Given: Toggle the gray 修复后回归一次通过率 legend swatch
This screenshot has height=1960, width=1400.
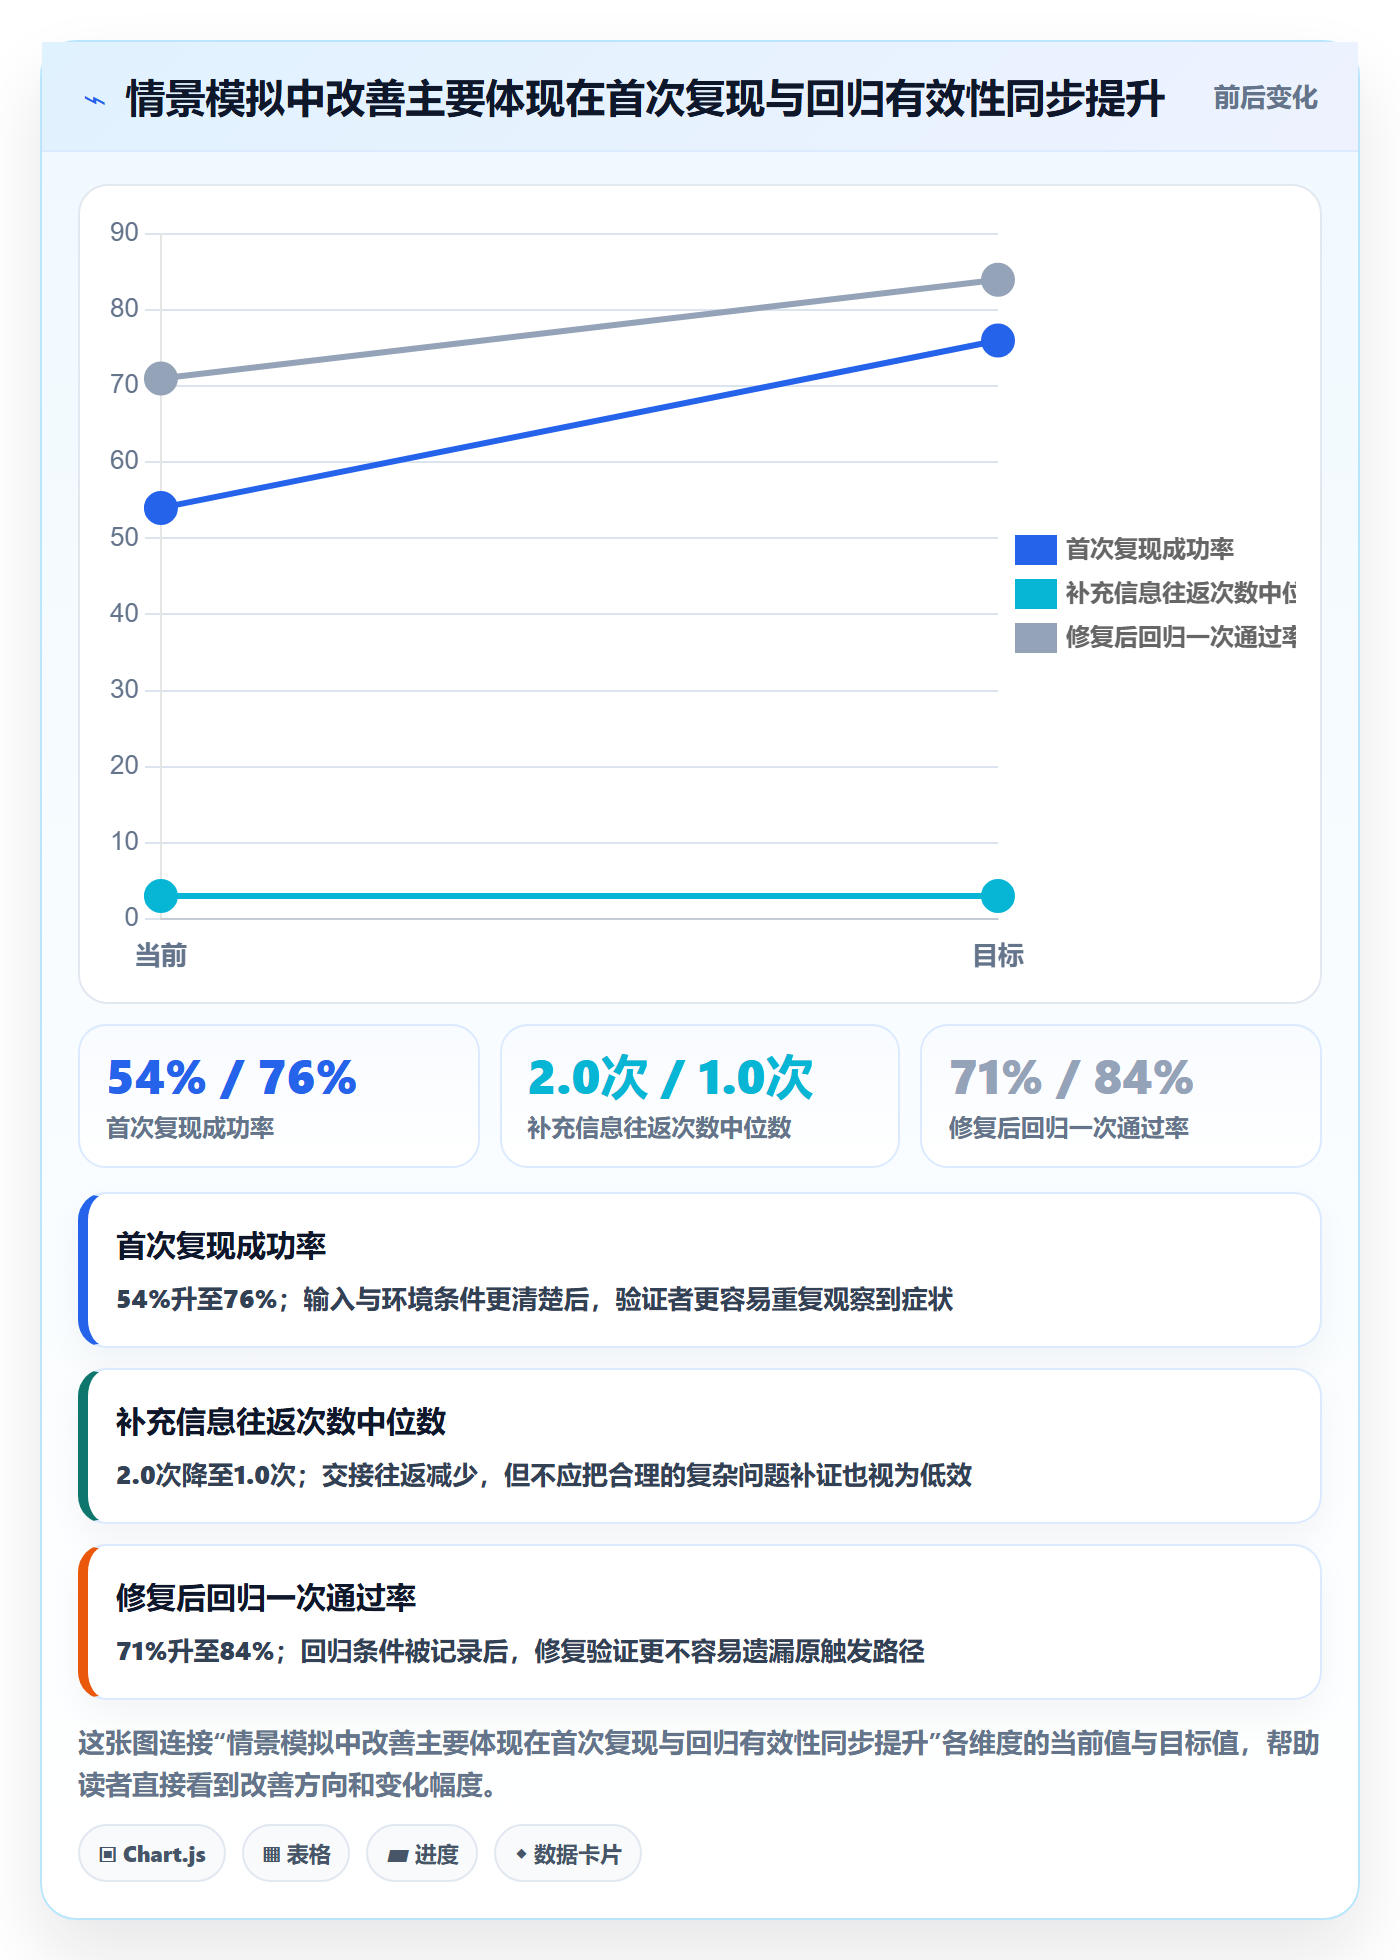Looking at the screenshot, I should (1035, 638).
